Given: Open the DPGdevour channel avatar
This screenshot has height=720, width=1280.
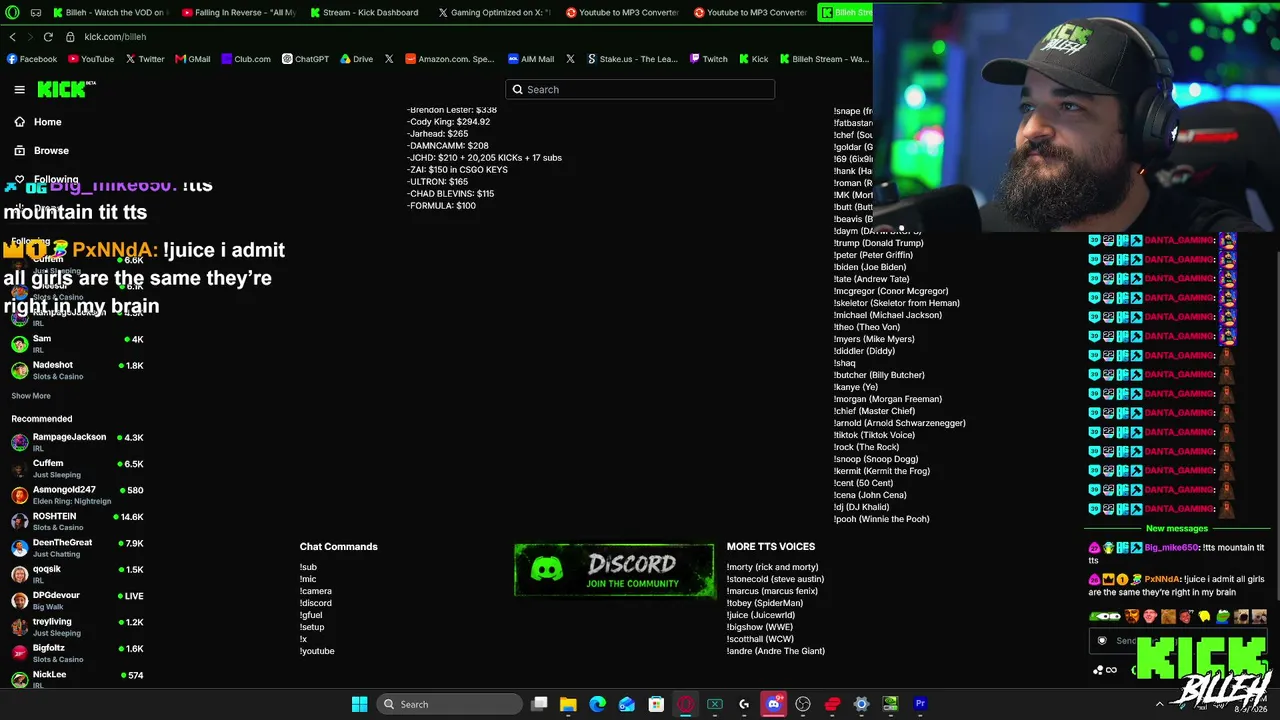Looking at the screenshot, I should tap(19, 600).
